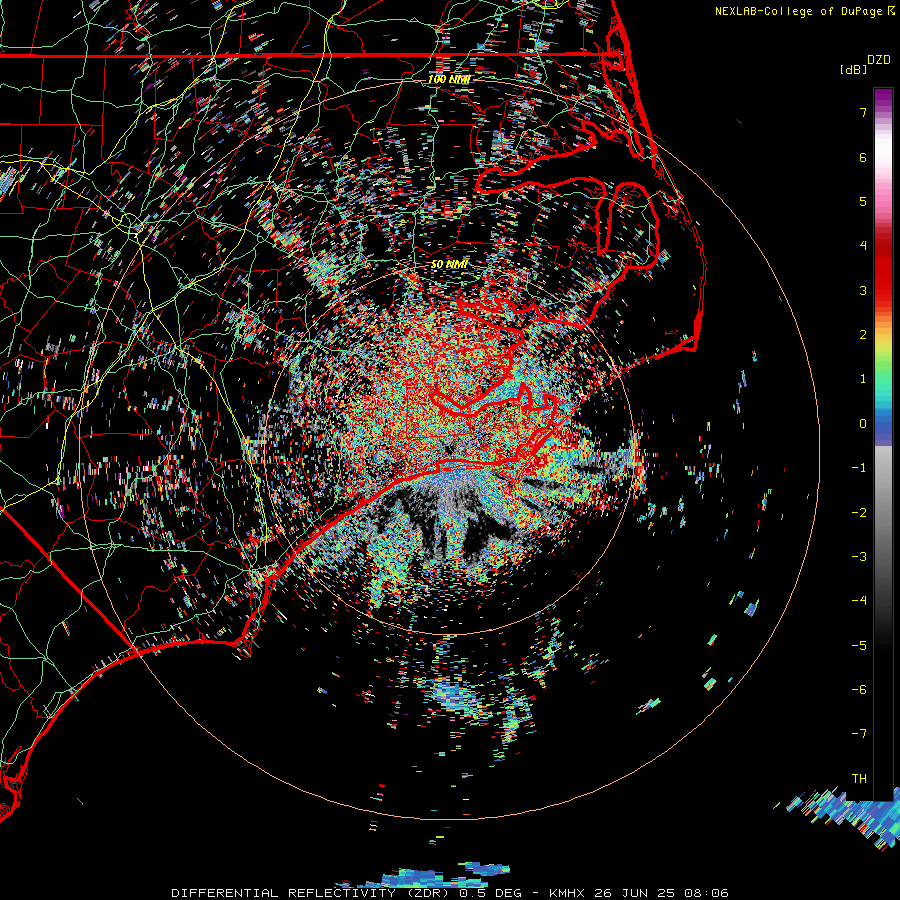Viewport: 900px width, 900px height.
Task: Click the TH threshold label on scale
Action: click(859, 778)
